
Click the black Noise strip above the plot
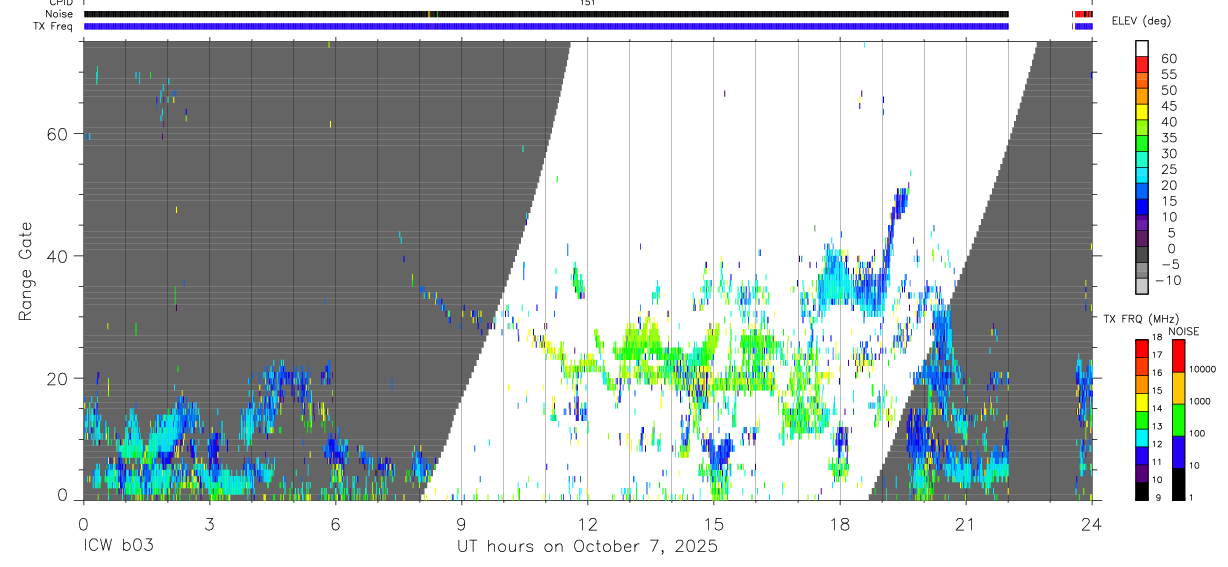pyautogui.click(x=546, y=14)
